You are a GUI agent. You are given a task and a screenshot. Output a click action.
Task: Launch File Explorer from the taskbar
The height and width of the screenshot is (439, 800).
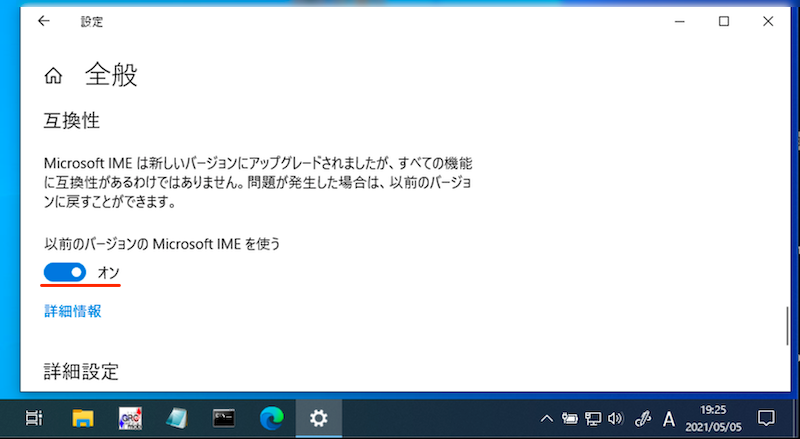(x=82, y=417)
